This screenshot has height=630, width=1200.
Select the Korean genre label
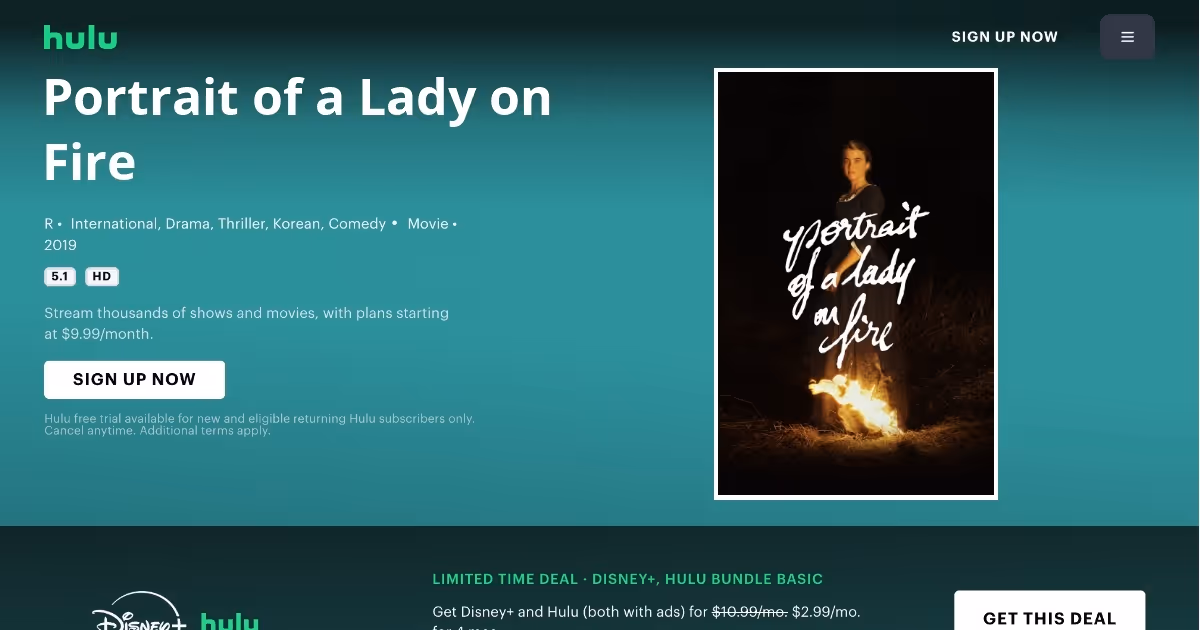(x=297, y=224)
